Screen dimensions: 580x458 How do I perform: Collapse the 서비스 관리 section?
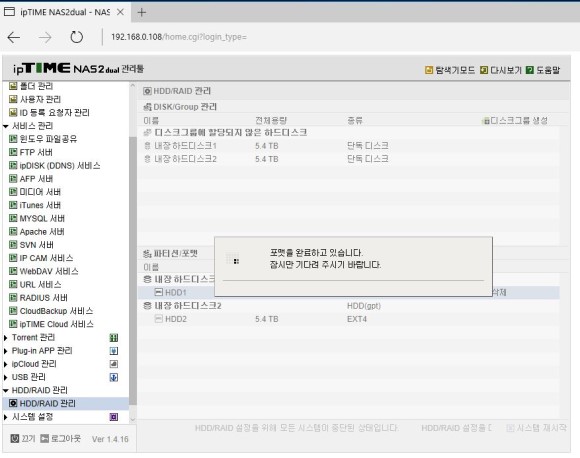6,126
